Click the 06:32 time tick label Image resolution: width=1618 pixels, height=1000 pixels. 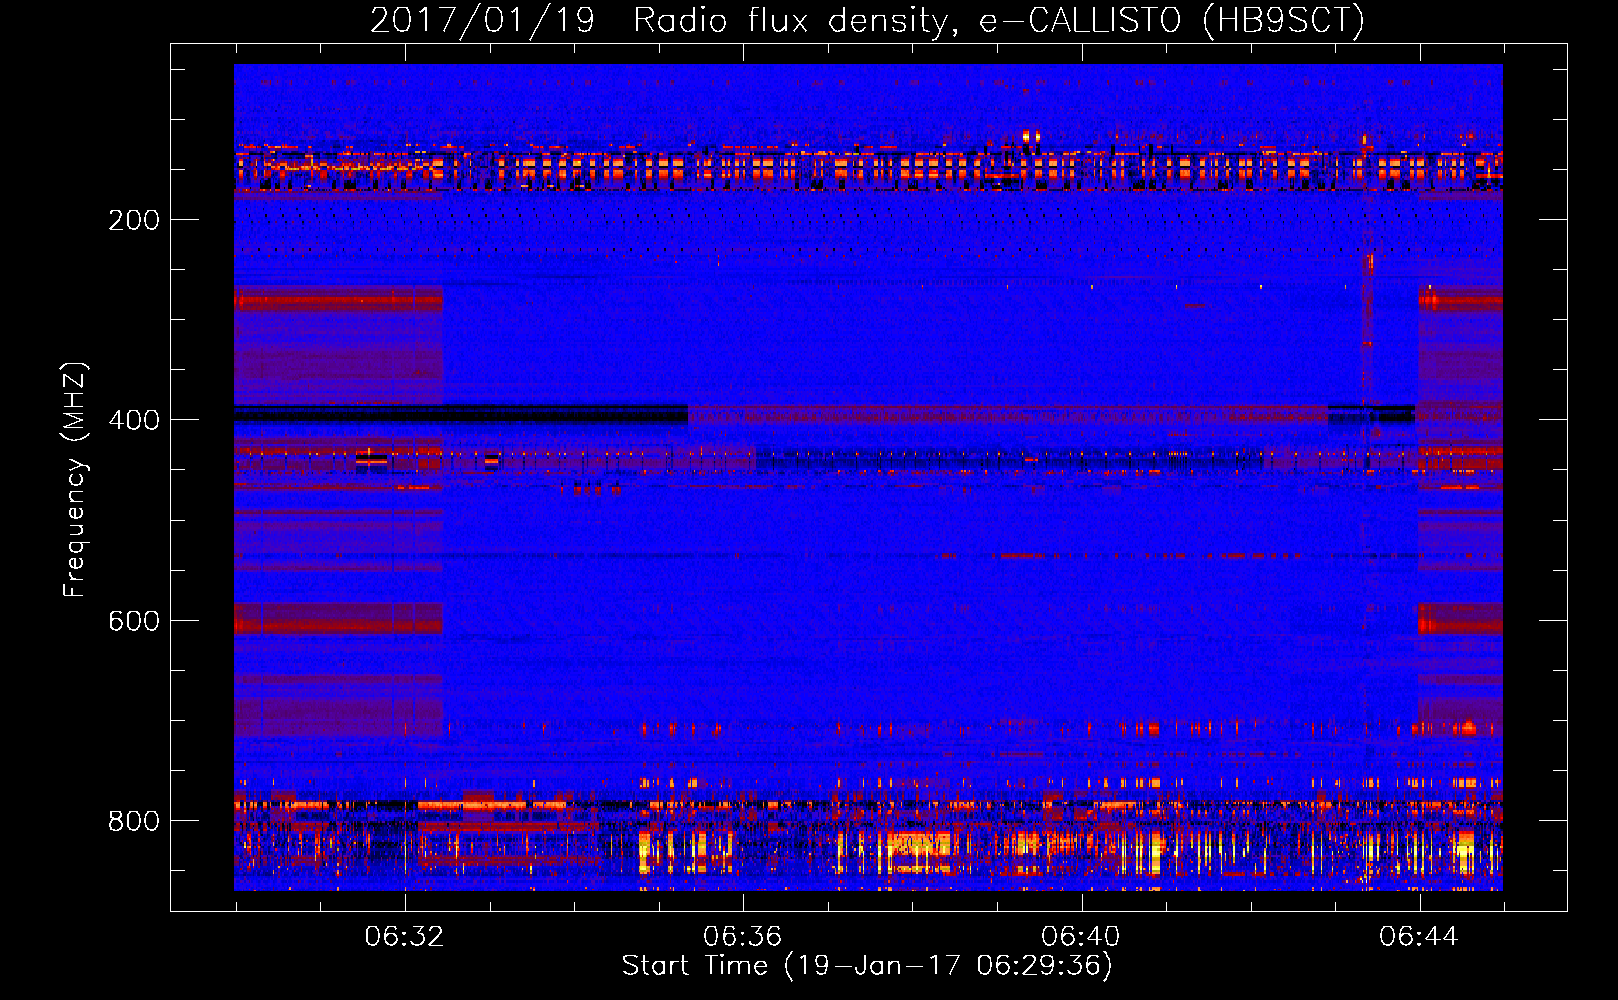404,937
